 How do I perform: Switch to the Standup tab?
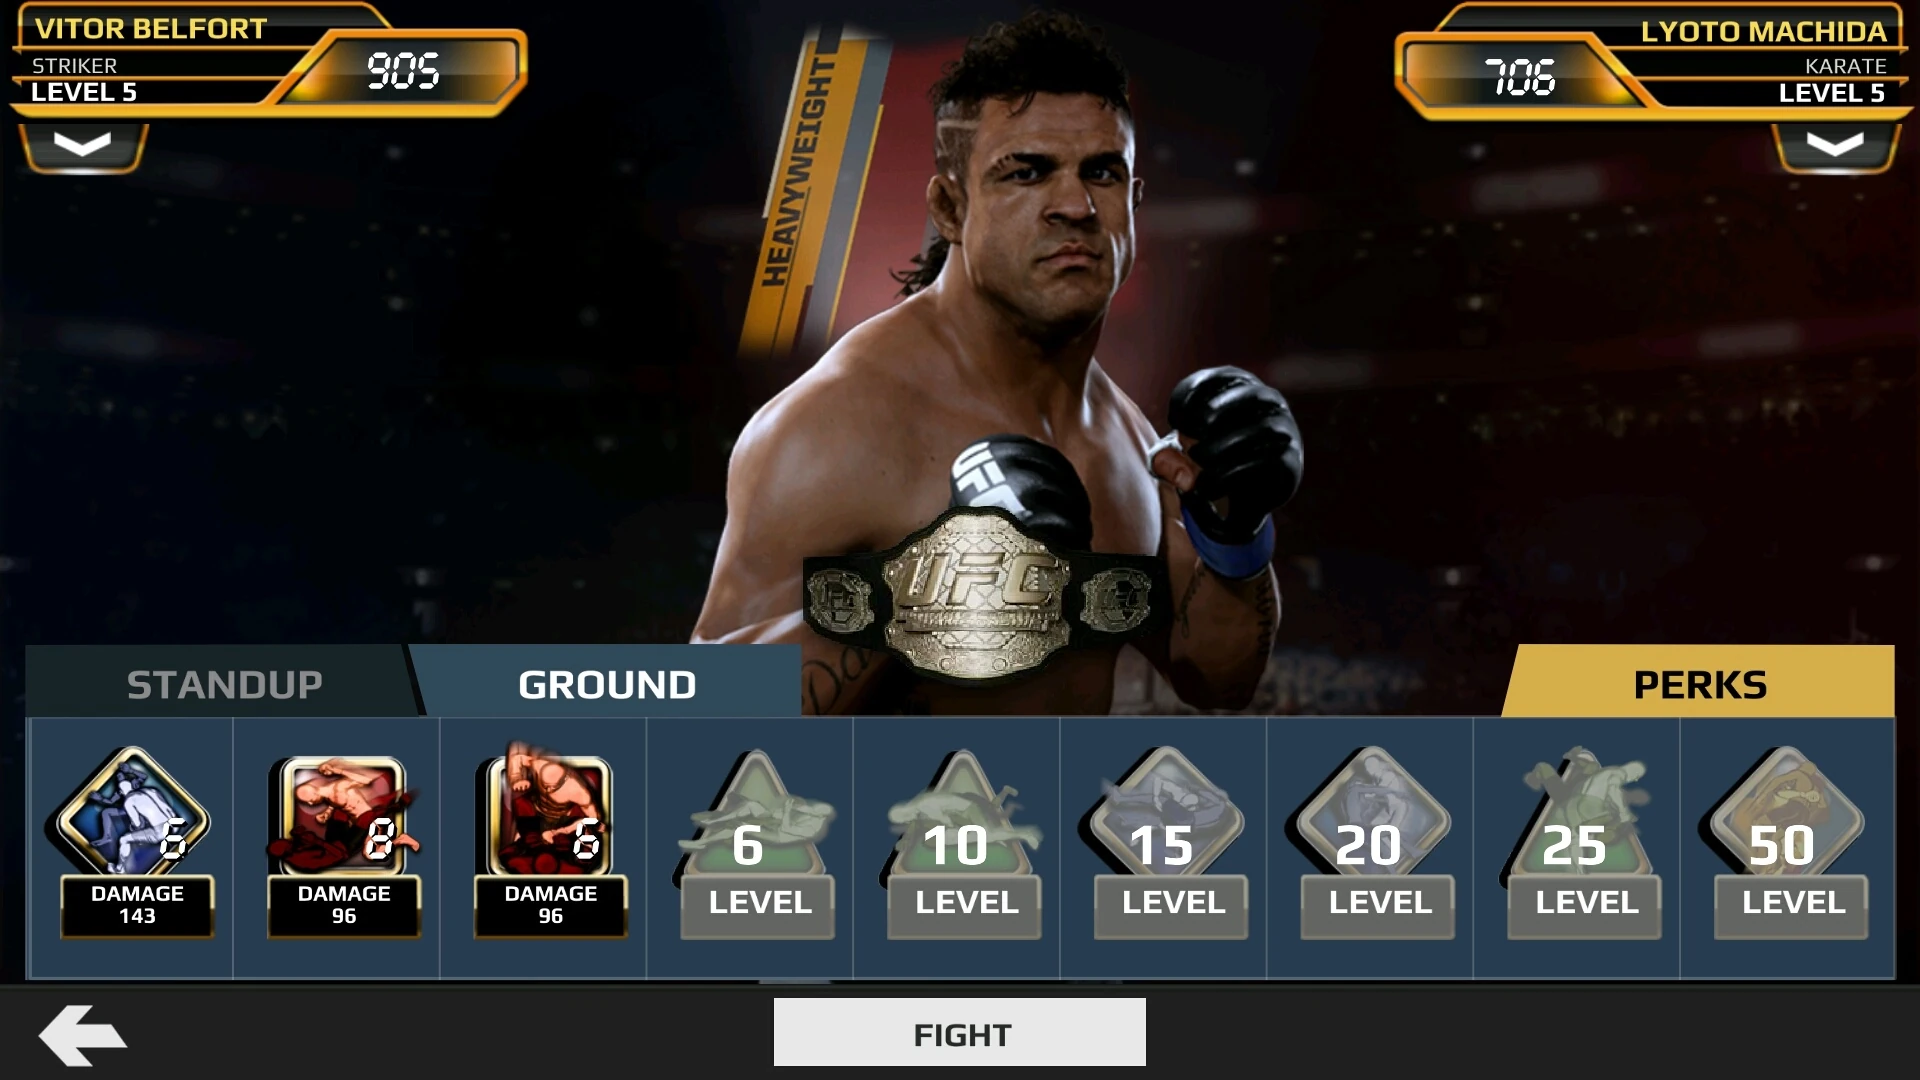point(222,682)
